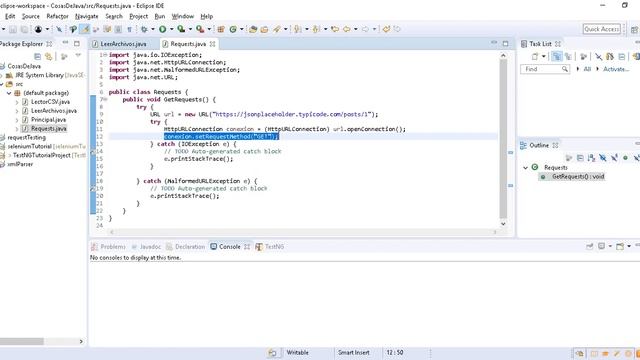Click Collapse All icon in Task List

pos(622,56)
